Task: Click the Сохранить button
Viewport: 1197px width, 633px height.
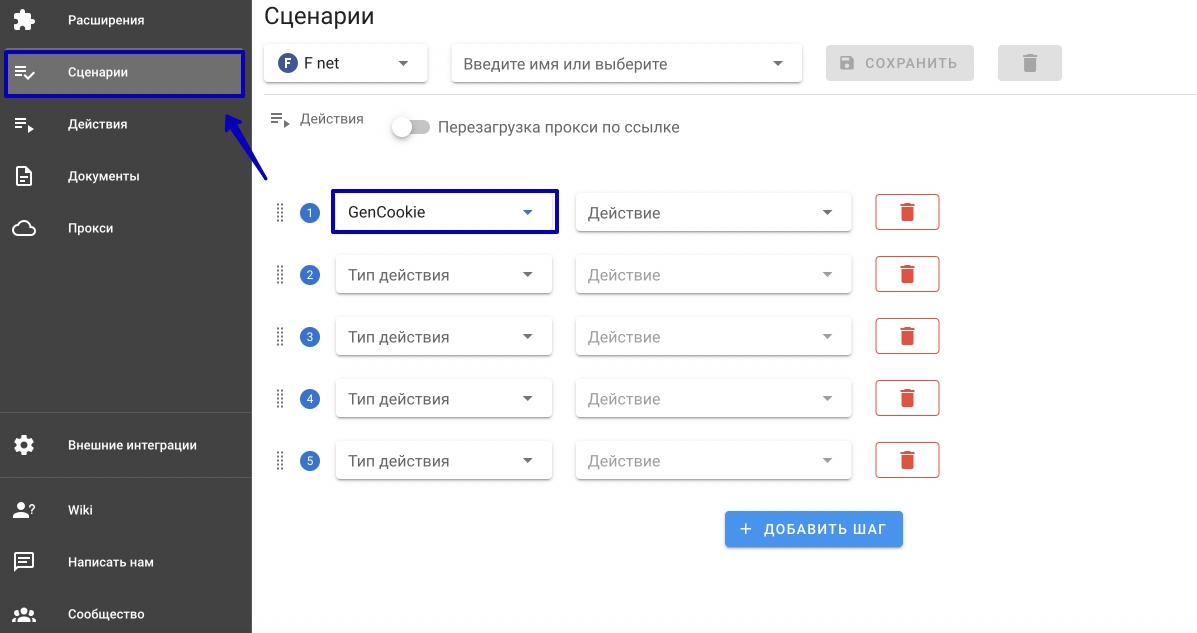Action: pyautogui.click(x=899, y=63)
